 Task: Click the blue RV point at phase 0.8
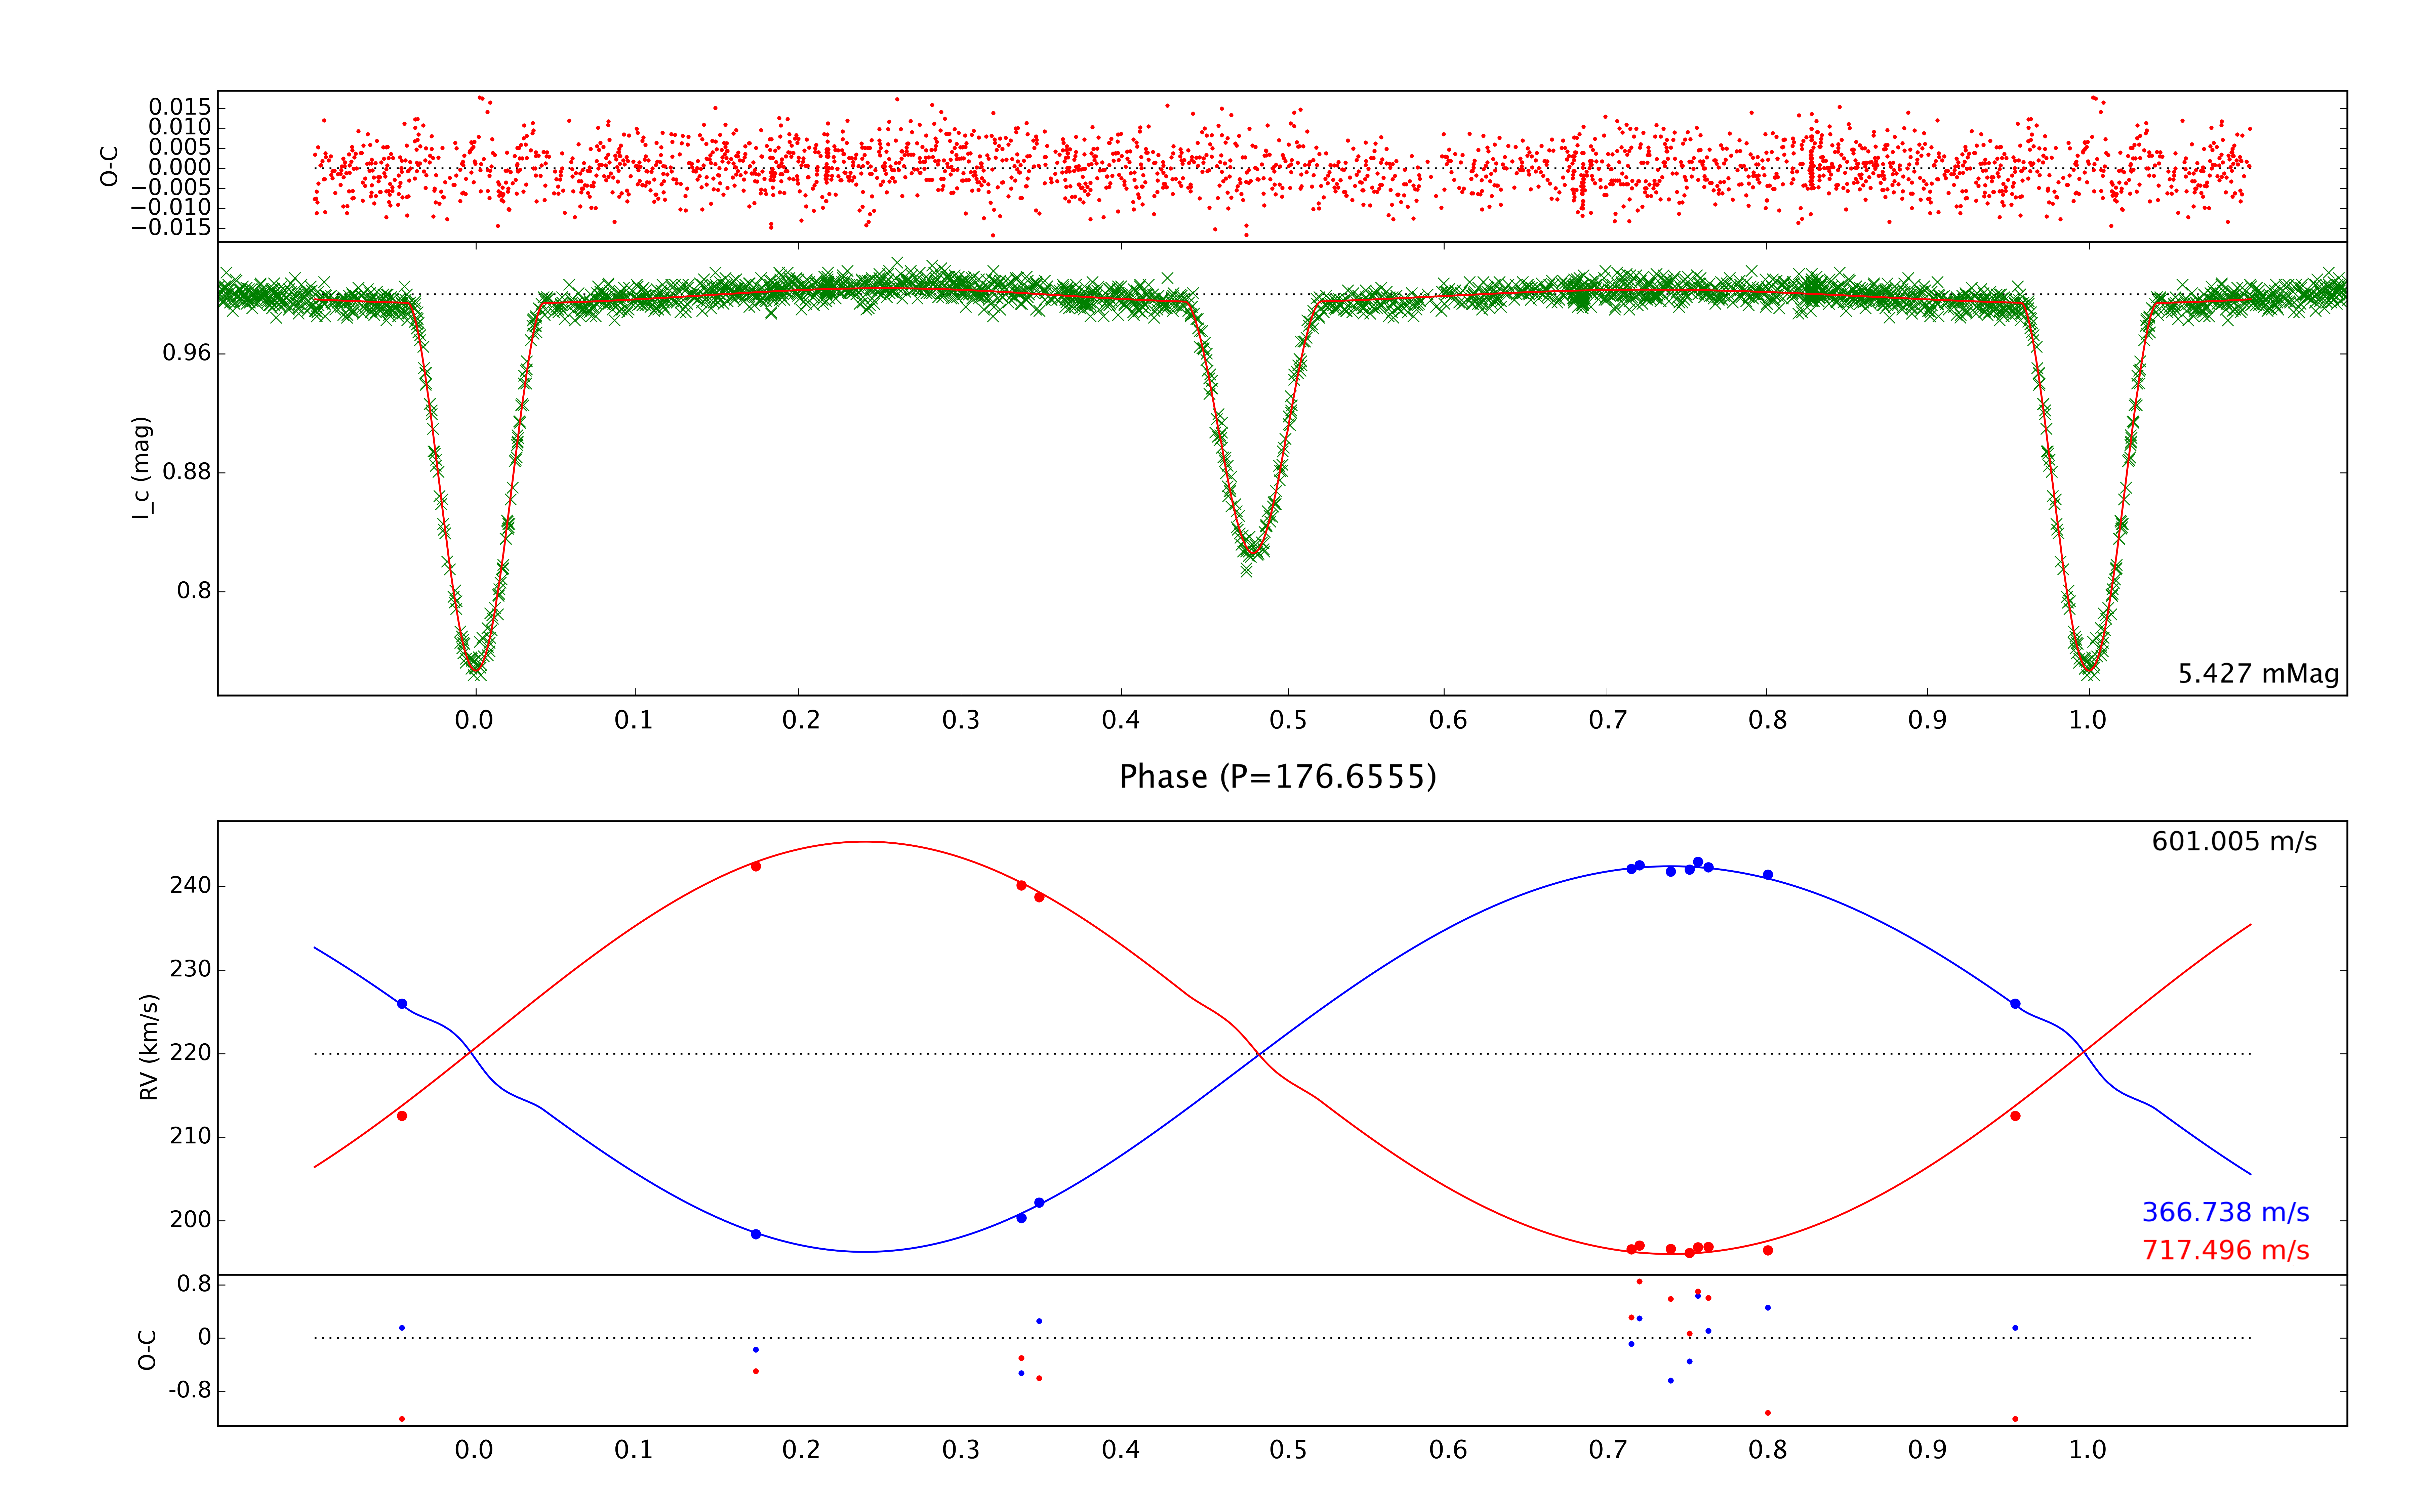click(1768, 875)
